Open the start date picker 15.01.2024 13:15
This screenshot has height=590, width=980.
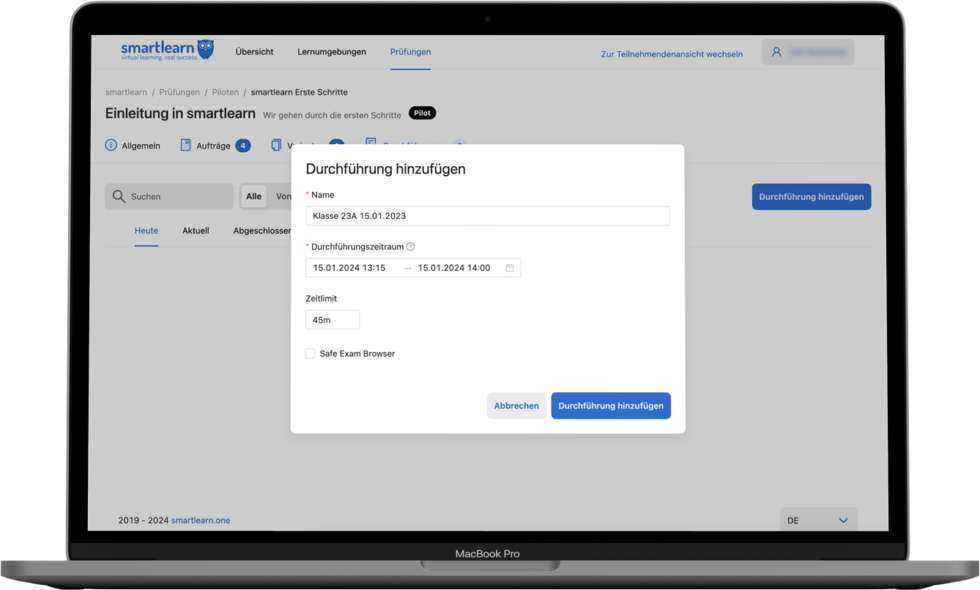pos(350,267)
